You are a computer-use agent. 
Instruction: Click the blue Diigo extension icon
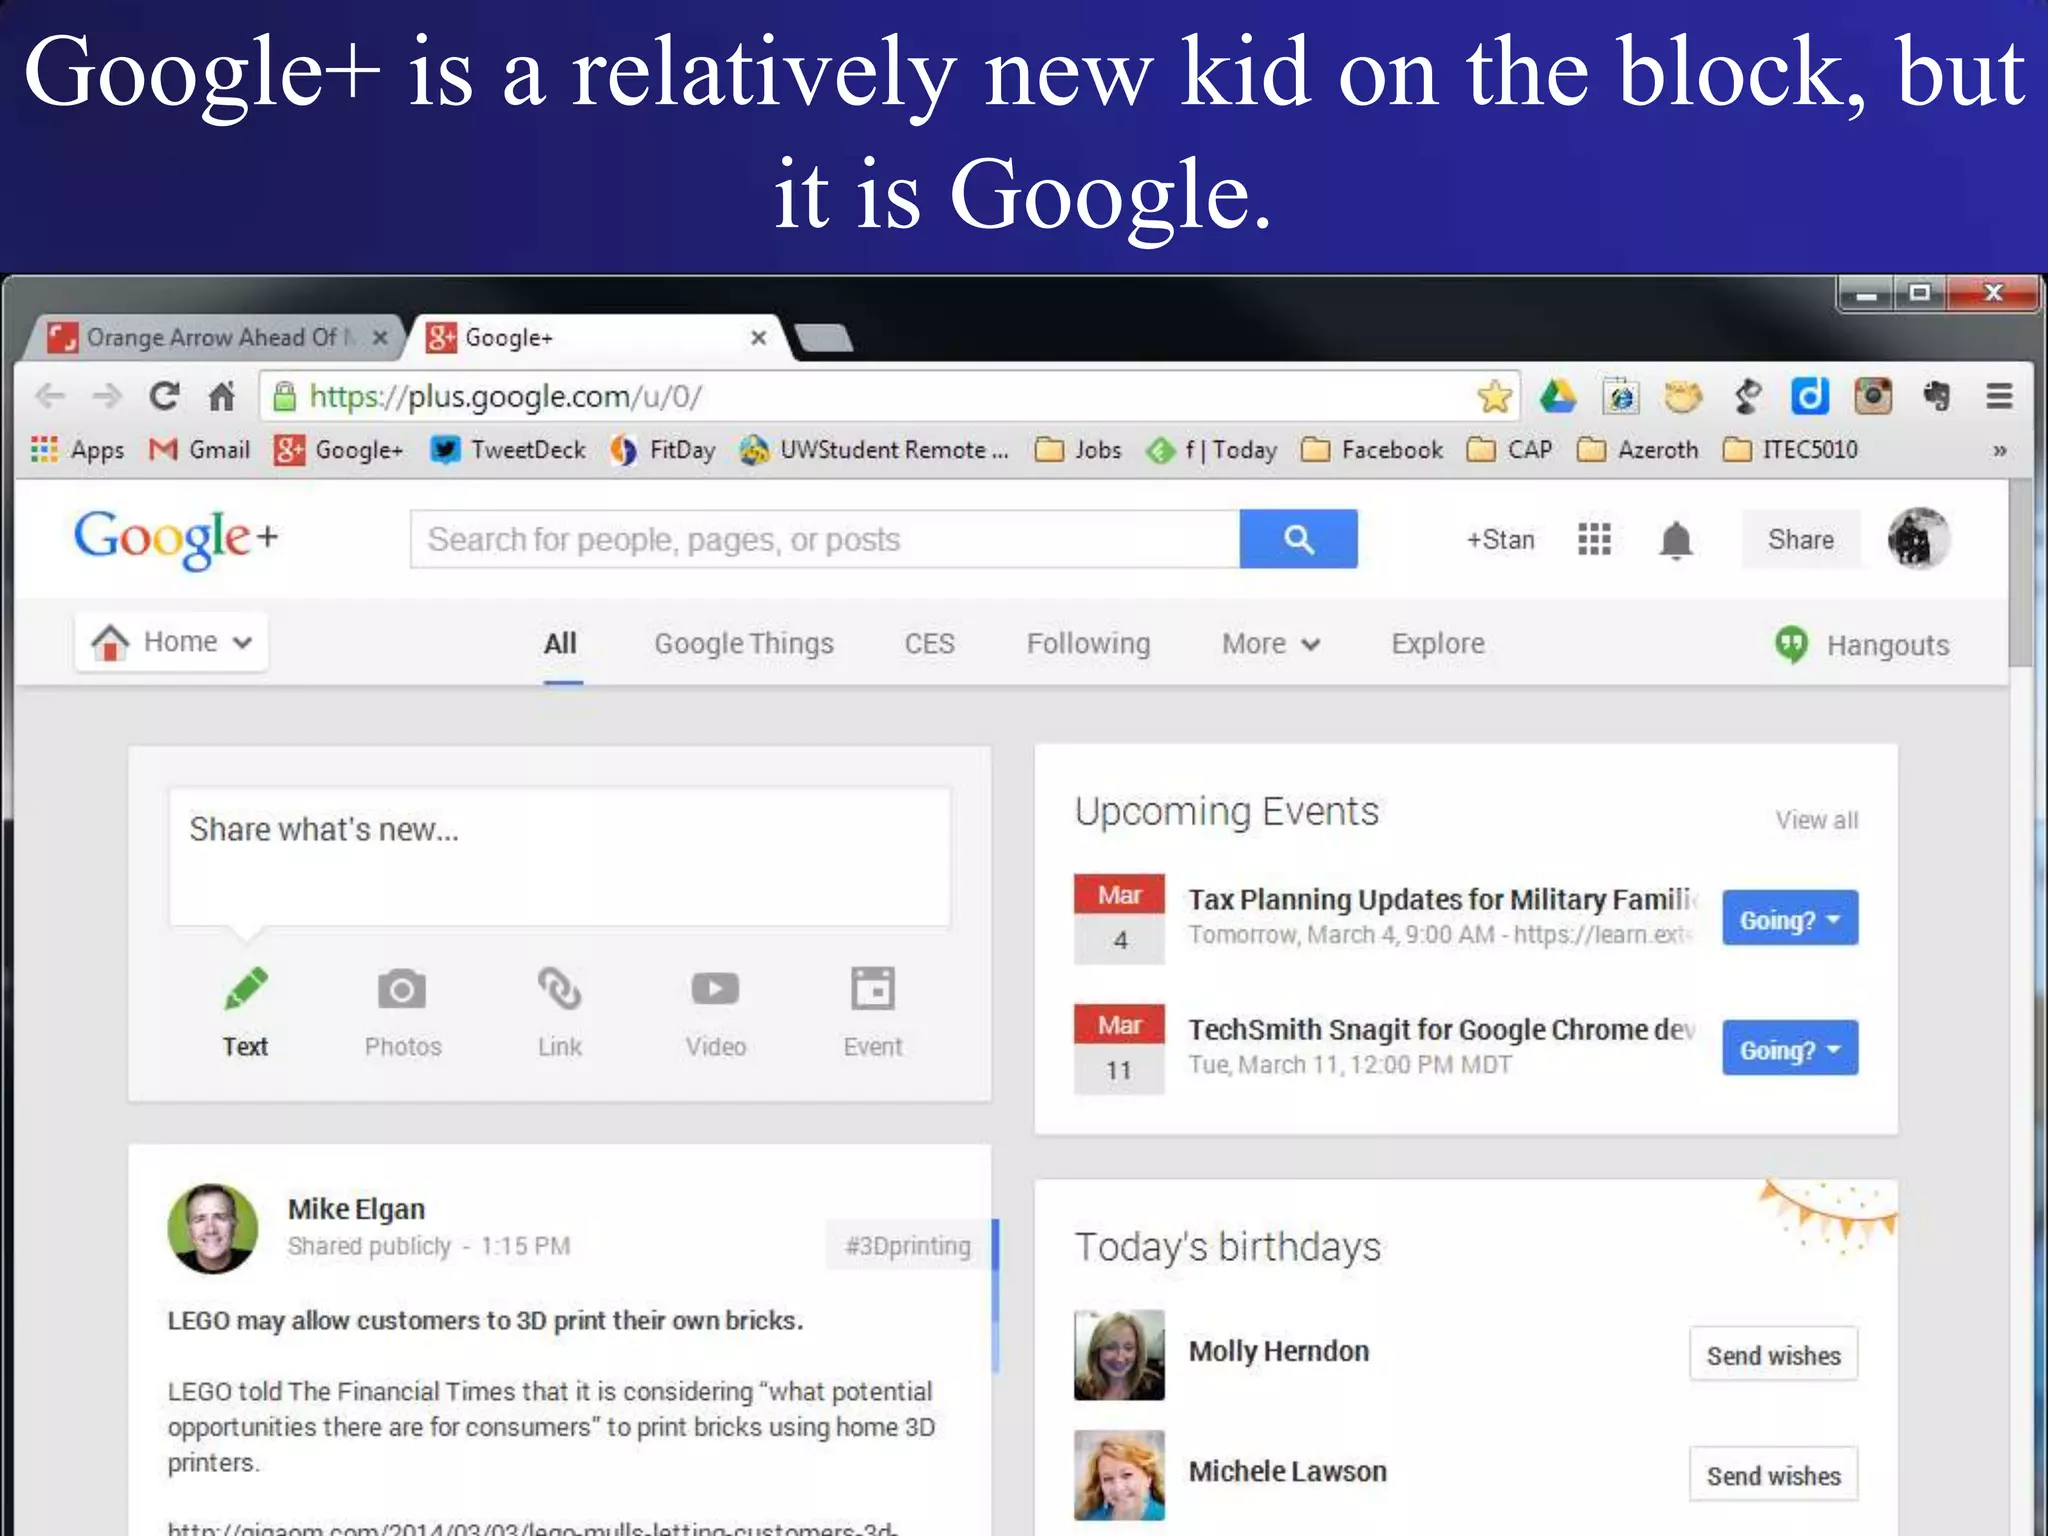point(1810,397)
